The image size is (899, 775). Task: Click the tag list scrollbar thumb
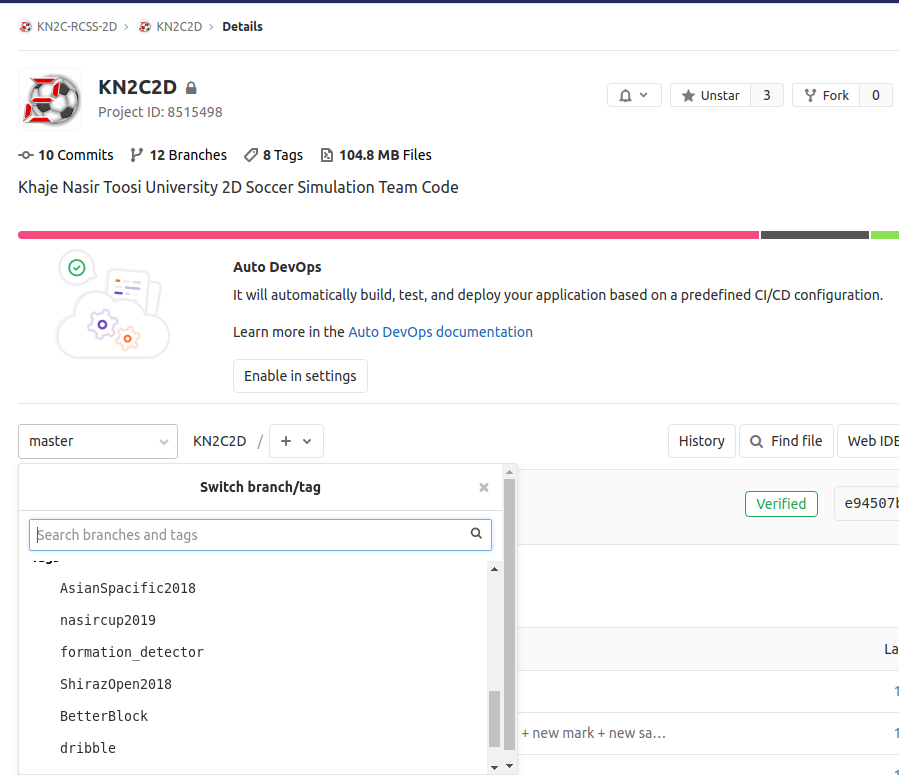(494, 719)
